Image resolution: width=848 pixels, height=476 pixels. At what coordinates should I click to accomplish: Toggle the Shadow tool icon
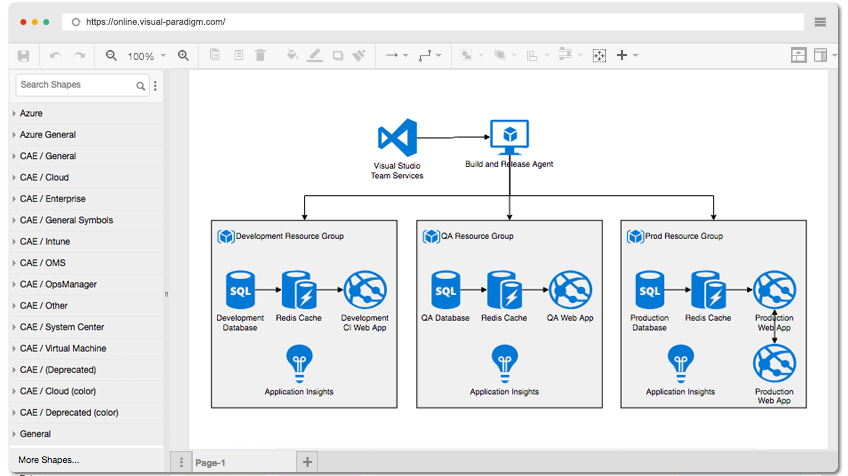click(x=338, y=55)
